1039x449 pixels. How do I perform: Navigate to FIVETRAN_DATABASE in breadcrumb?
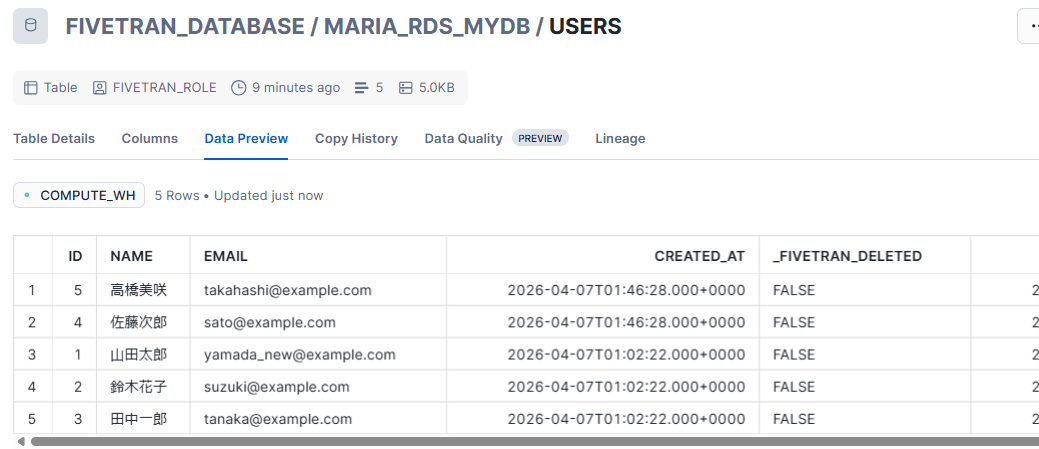click(185, 27)
